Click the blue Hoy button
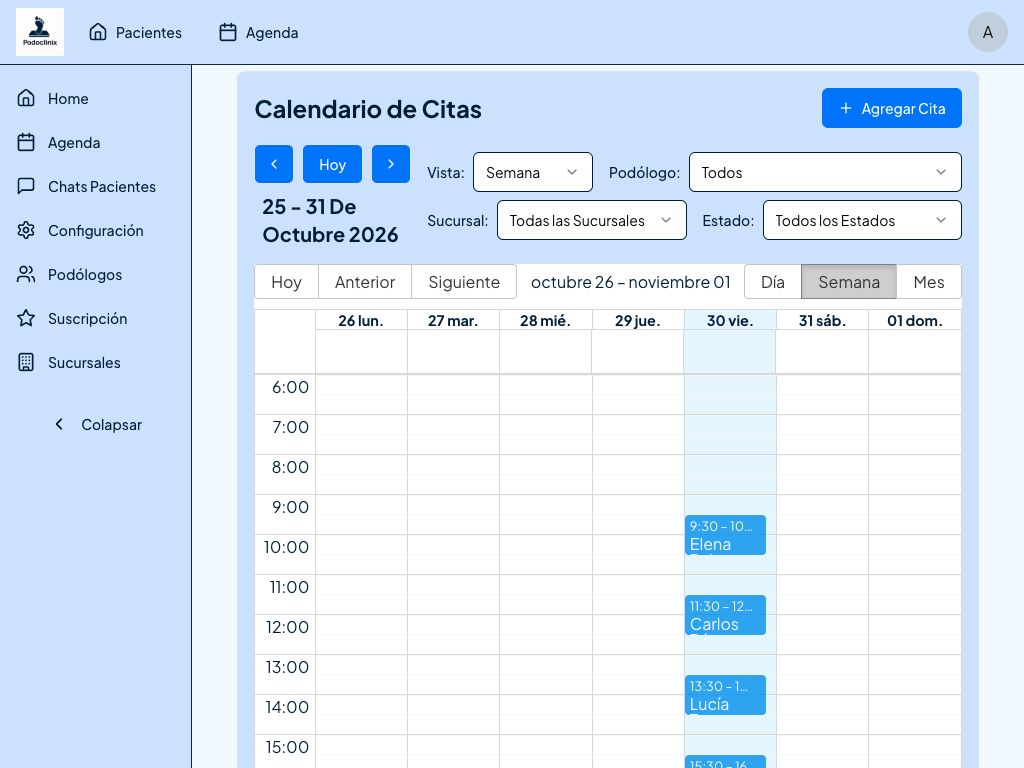The image size is (1024, 768). point(332,164)
